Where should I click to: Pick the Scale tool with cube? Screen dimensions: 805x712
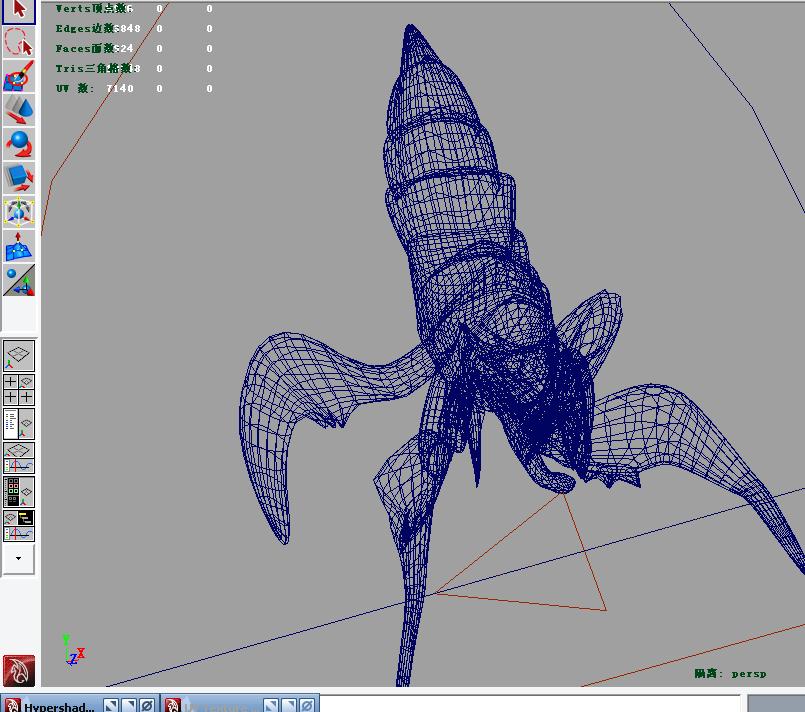click(19, 178)
